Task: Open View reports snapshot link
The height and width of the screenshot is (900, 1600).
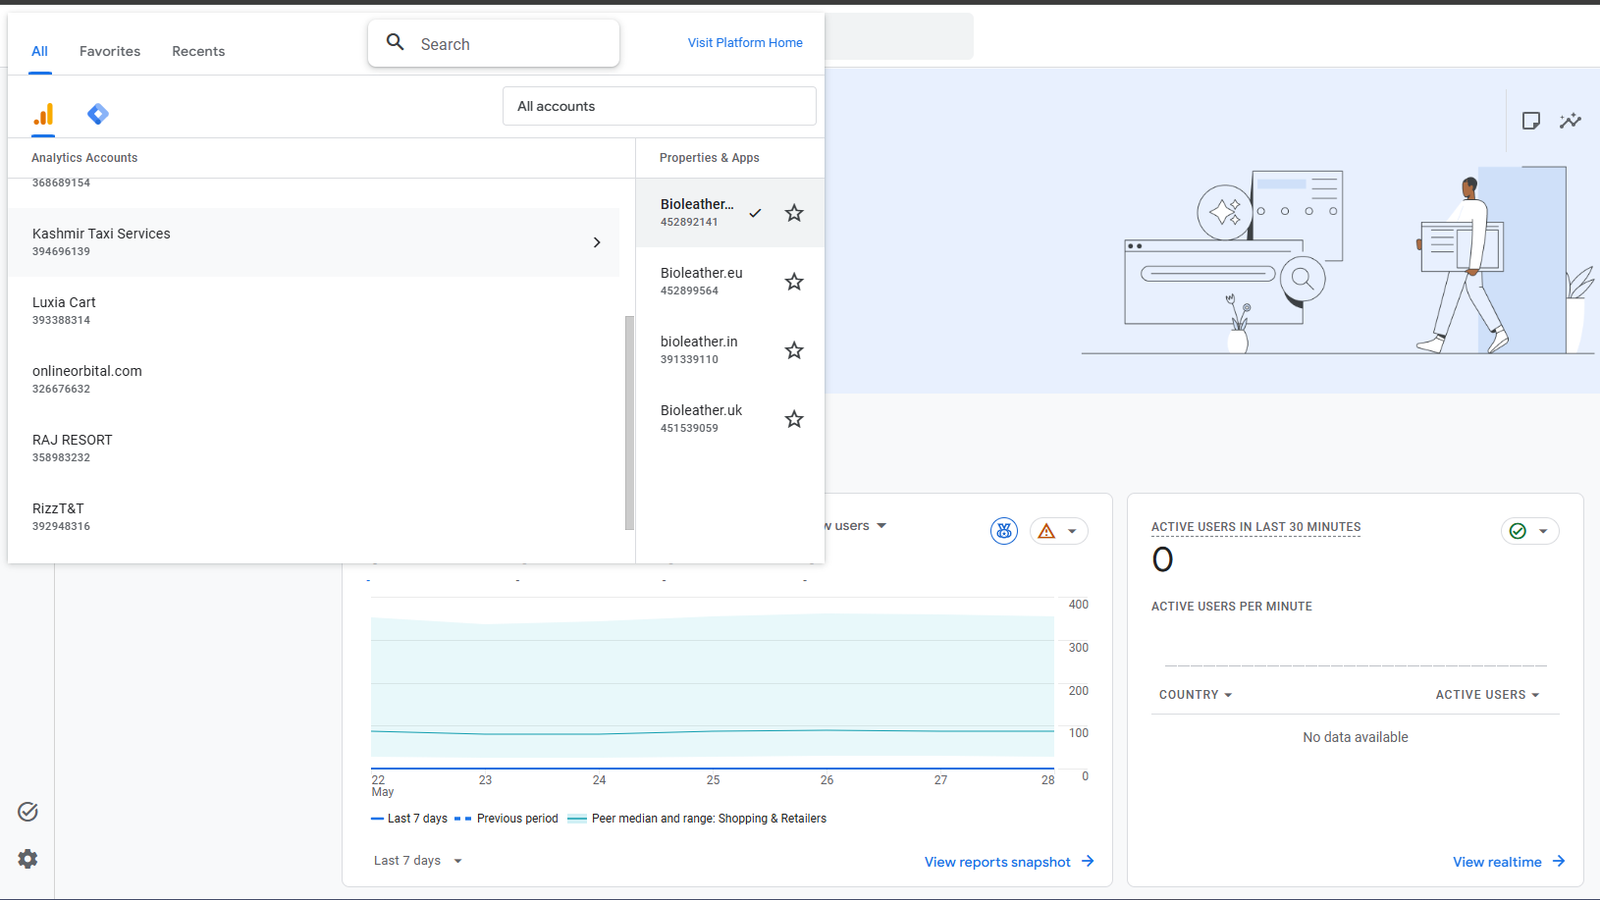Action: pos(1009,862)
